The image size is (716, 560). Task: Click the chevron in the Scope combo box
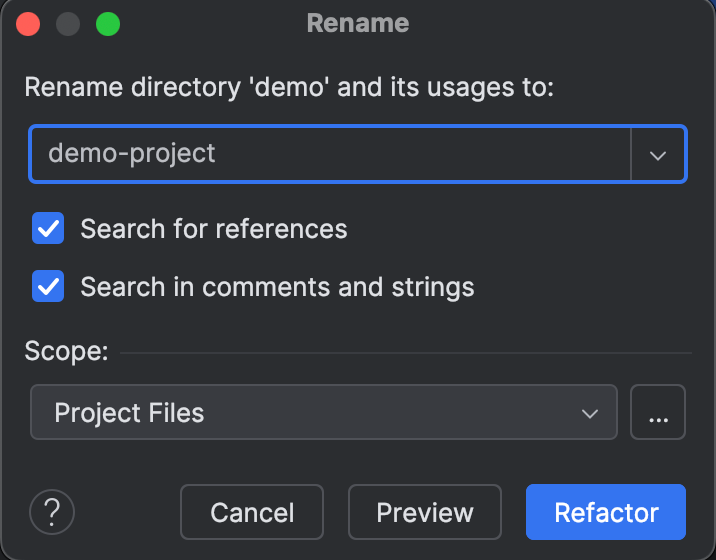(x=590, y=413)
